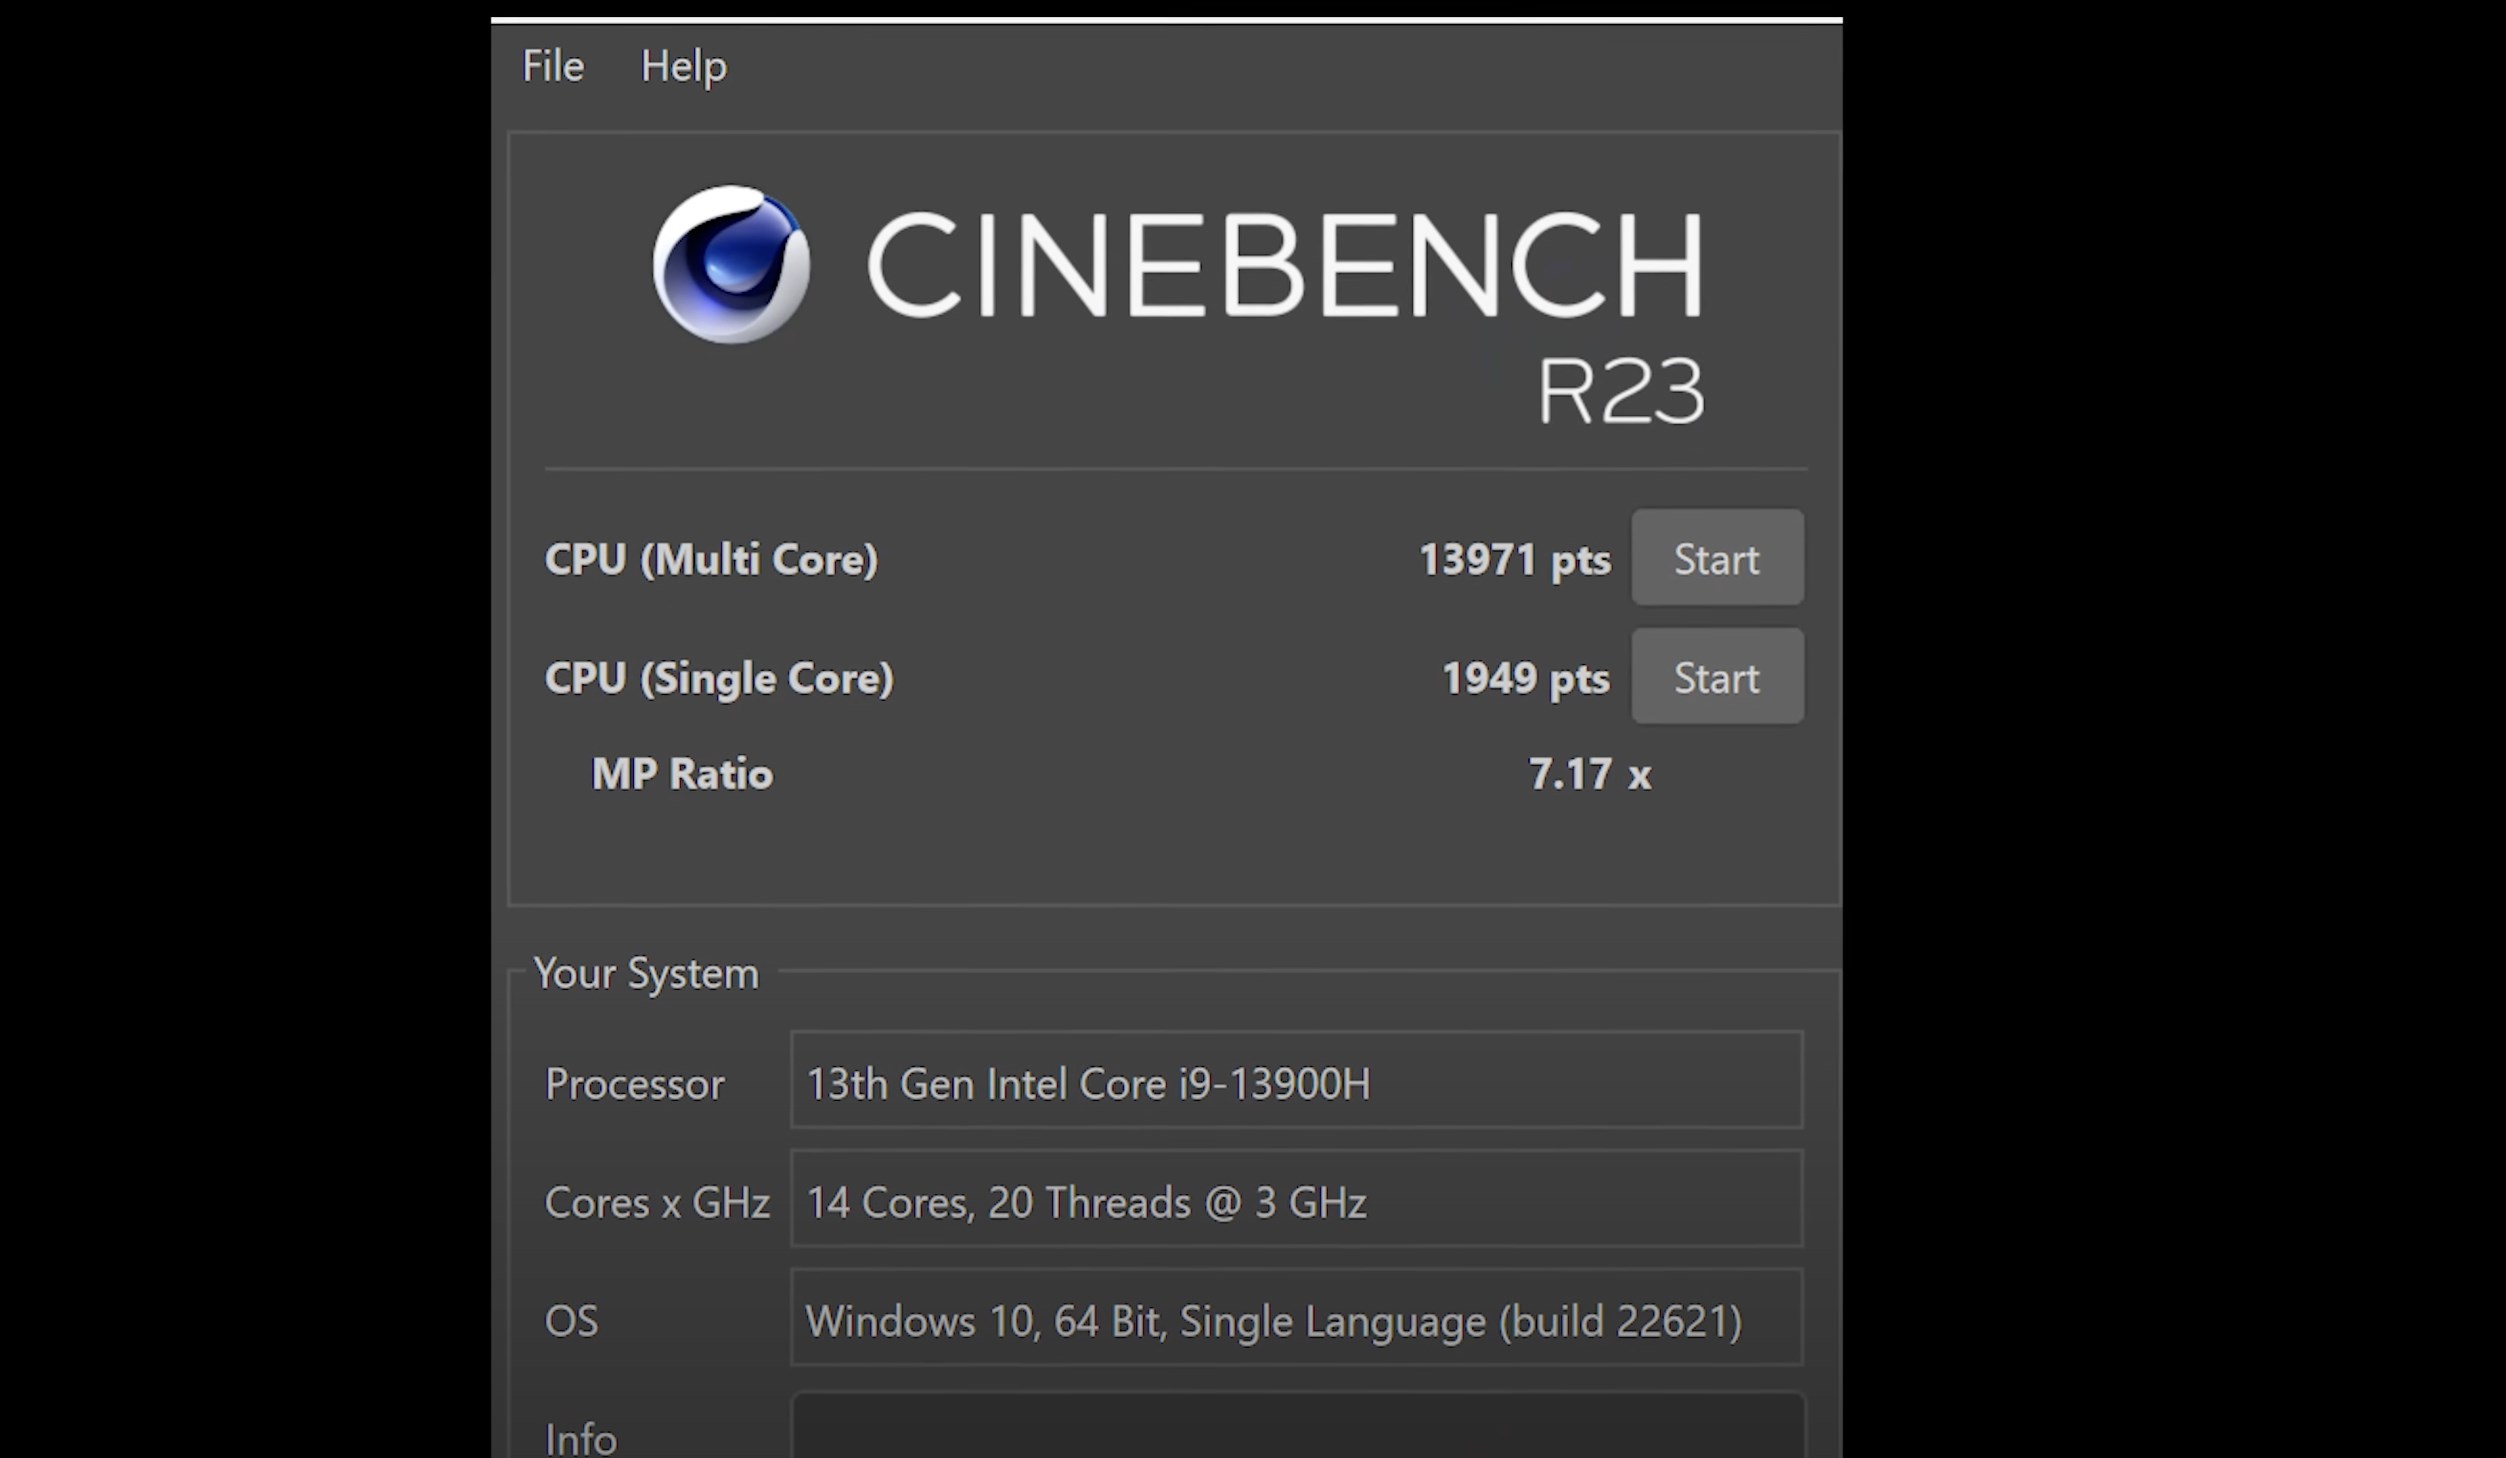Click the 7.17 x ratio value

[x=1590, y=774]
